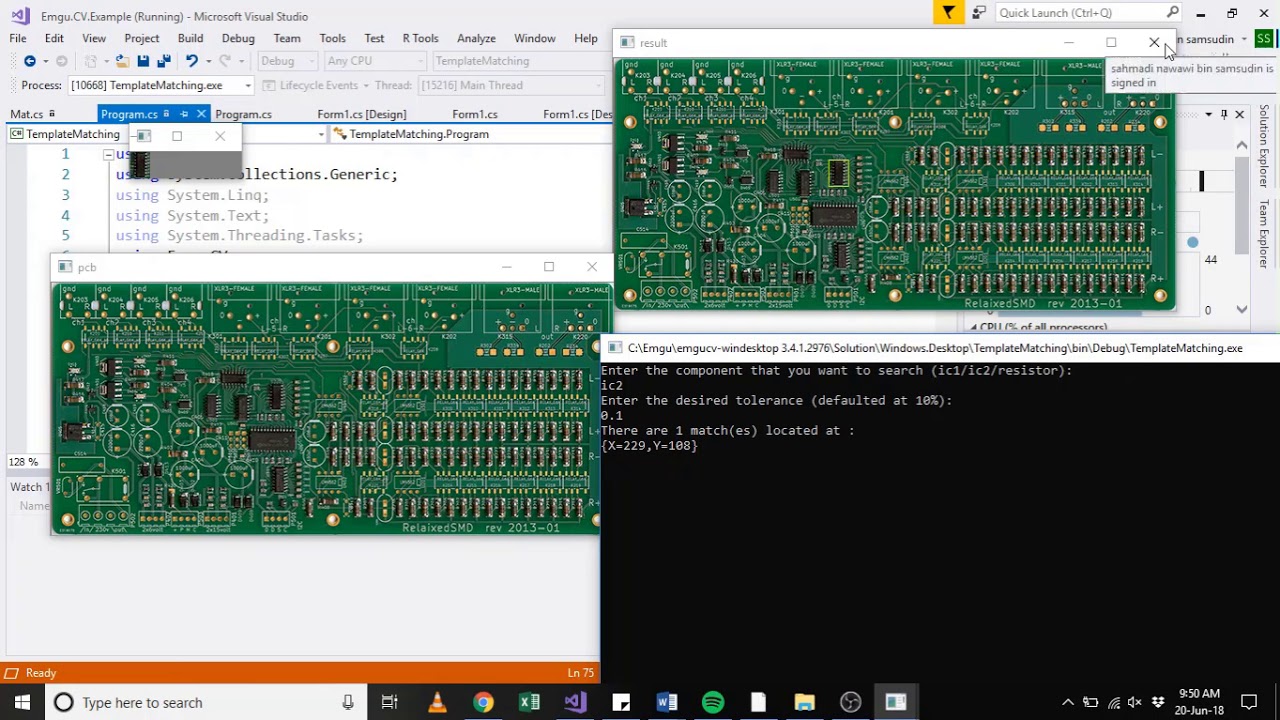Open File Explorer from the taskbar

(x=805, y=702)
